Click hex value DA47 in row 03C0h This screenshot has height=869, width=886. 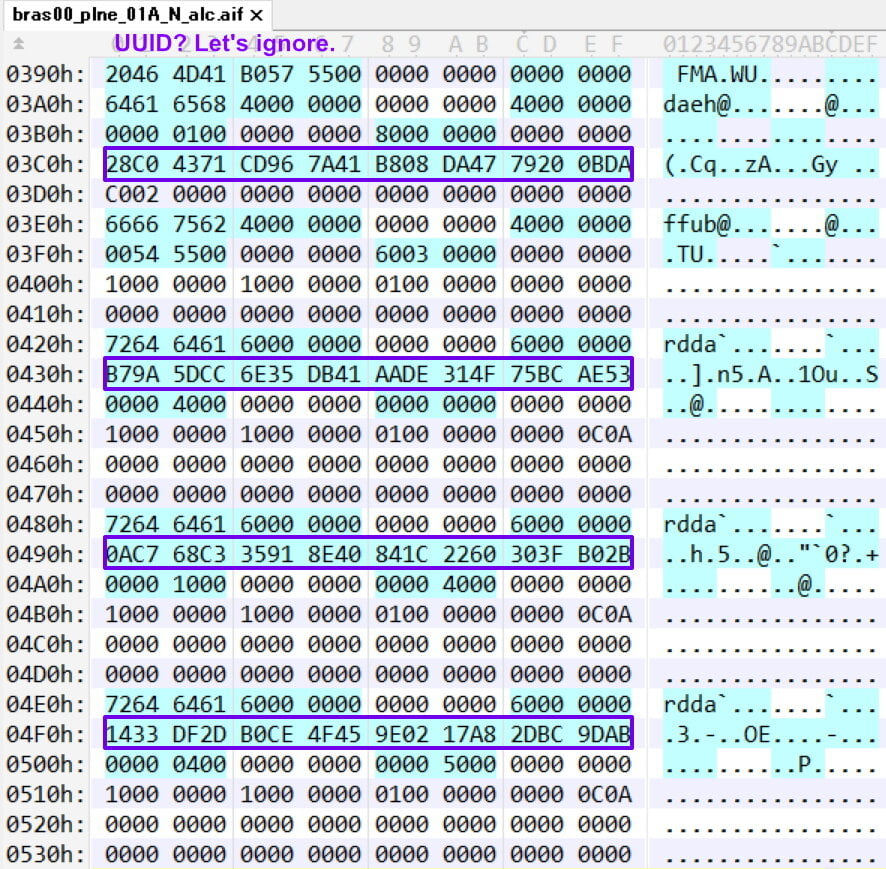pyautogui.click(x=469, y=164)
